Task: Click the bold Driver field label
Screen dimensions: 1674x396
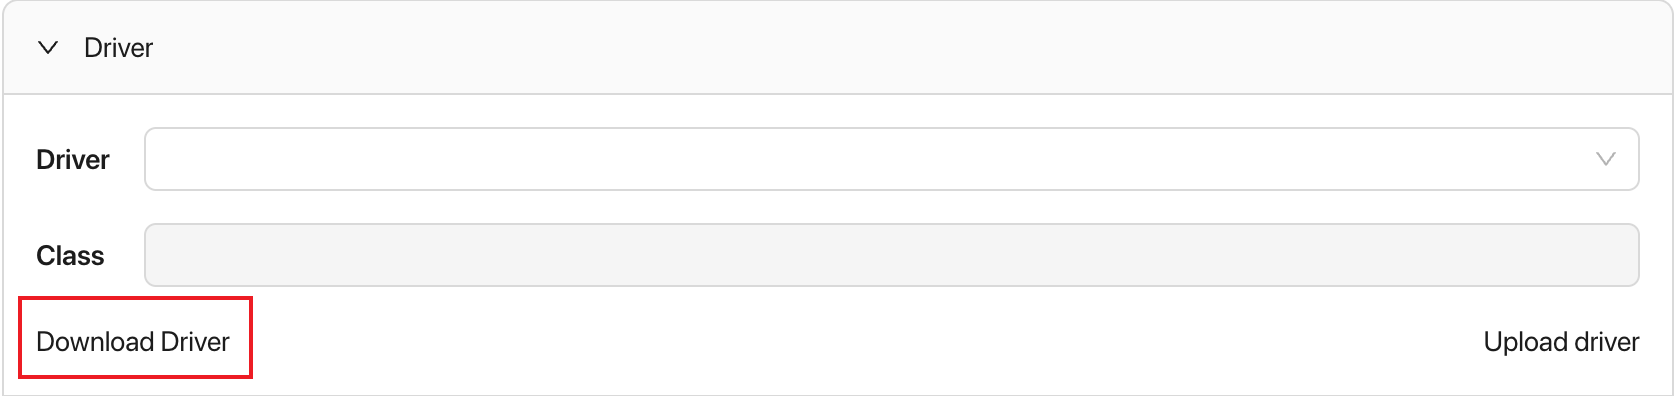Action: [x=73, y=160]
